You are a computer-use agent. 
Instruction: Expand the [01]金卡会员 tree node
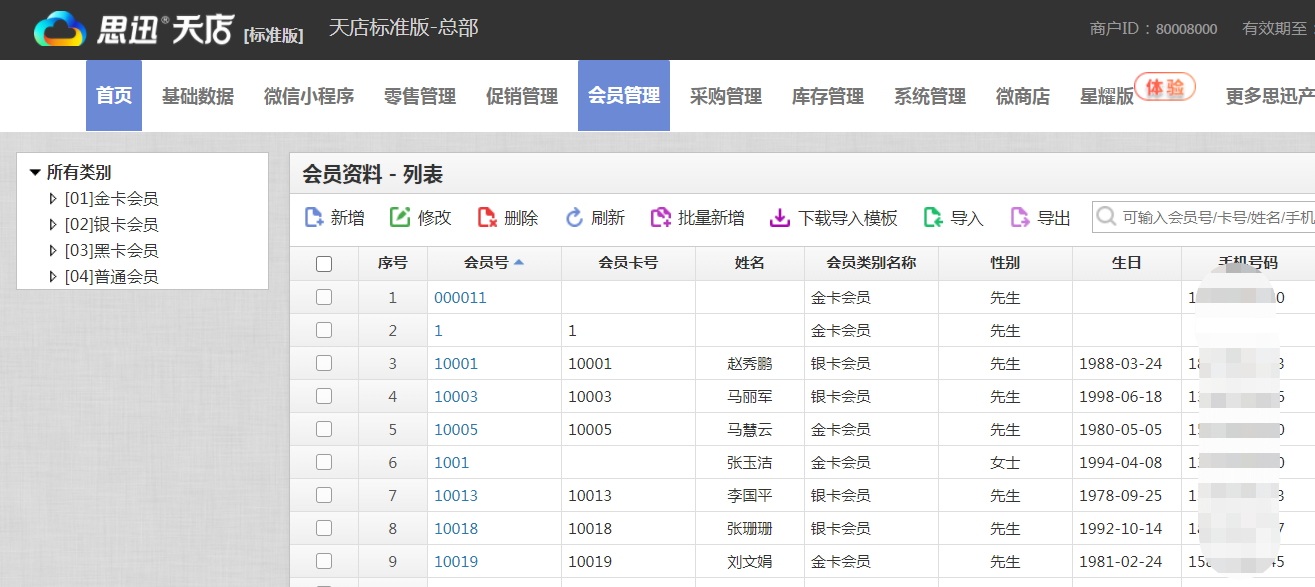[x=54, y=199]
